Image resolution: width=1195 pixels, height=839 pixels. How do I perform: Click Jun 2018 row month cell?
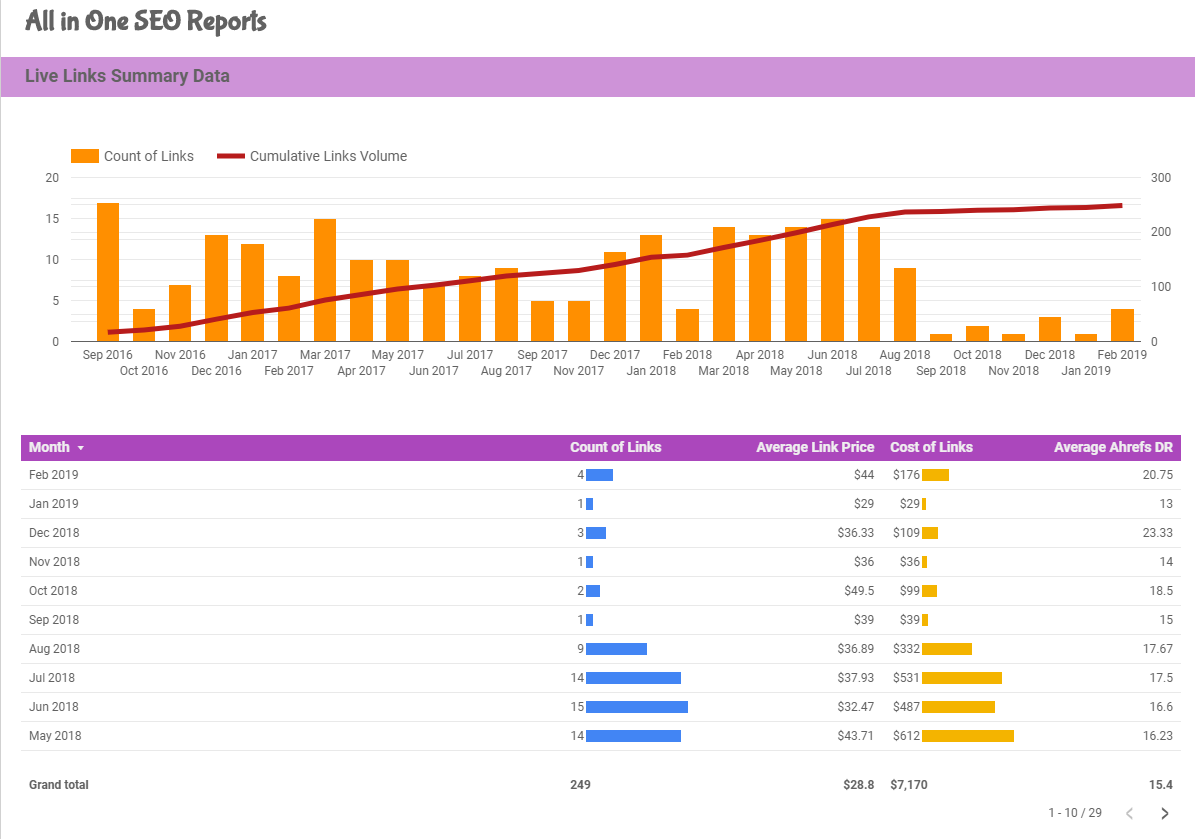pyautogui.click(x=53, y=706)
